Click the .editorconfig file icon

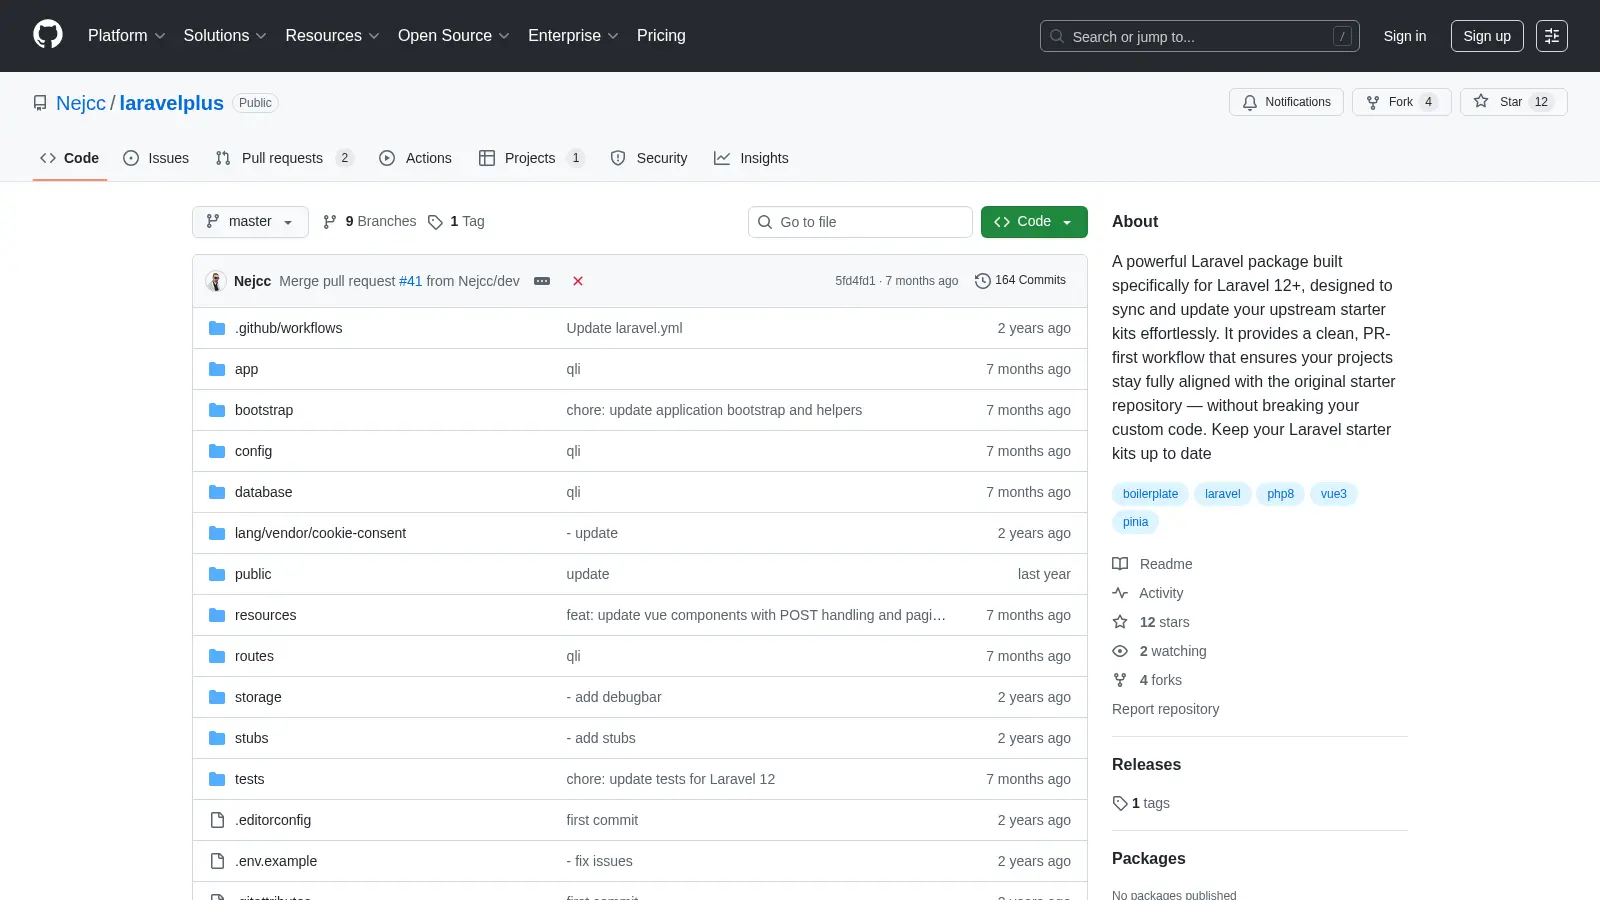(x=217, y=820)
